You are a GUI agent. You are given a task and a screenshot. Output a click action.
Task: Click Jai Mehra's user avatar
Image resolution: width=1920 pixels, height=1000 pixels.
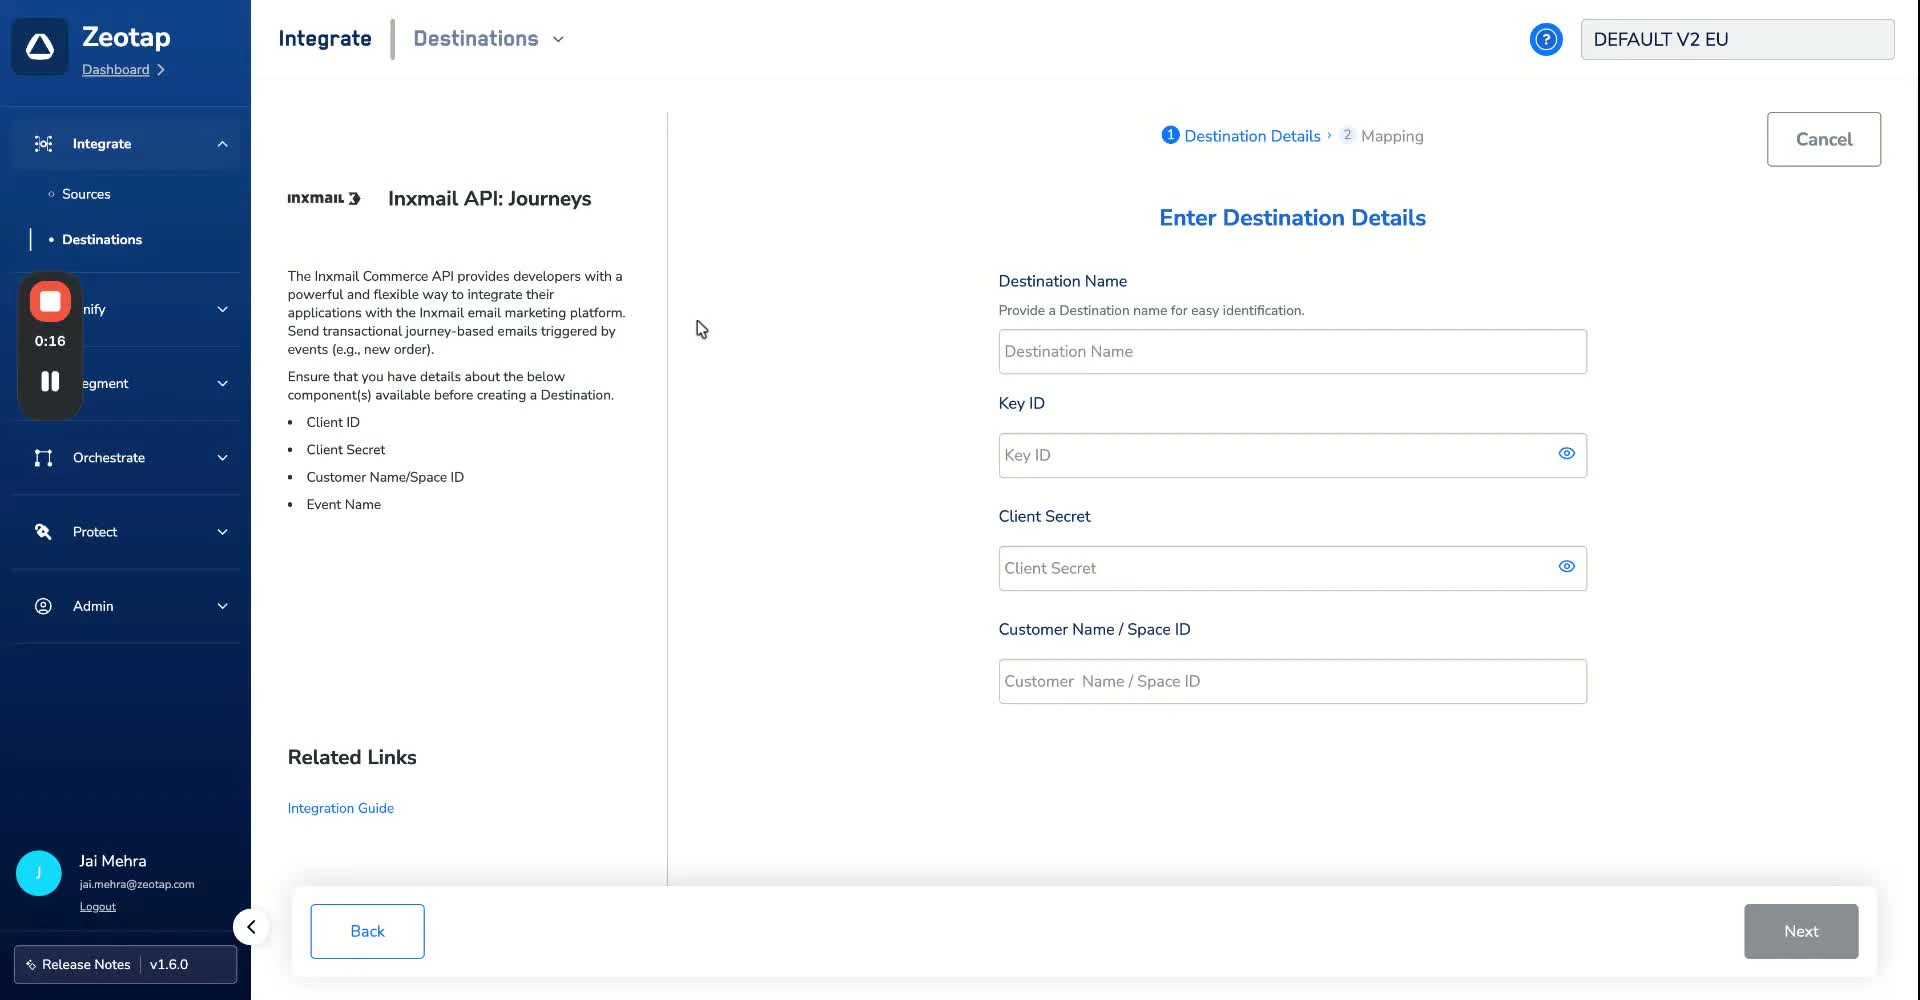39,873
